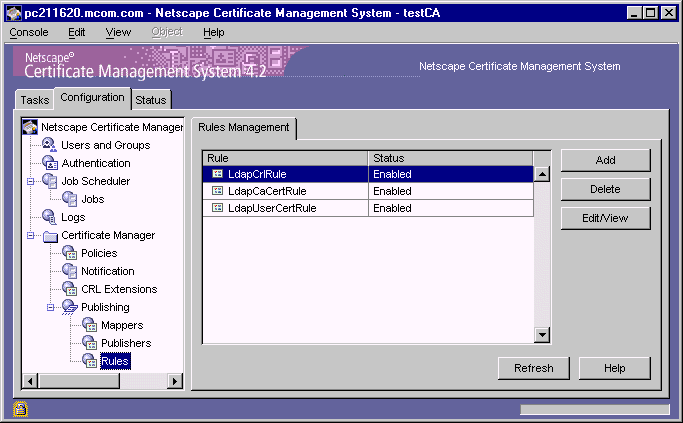Click the Certificate Manager folder icon
683x423 pixels.
point(51,236)
